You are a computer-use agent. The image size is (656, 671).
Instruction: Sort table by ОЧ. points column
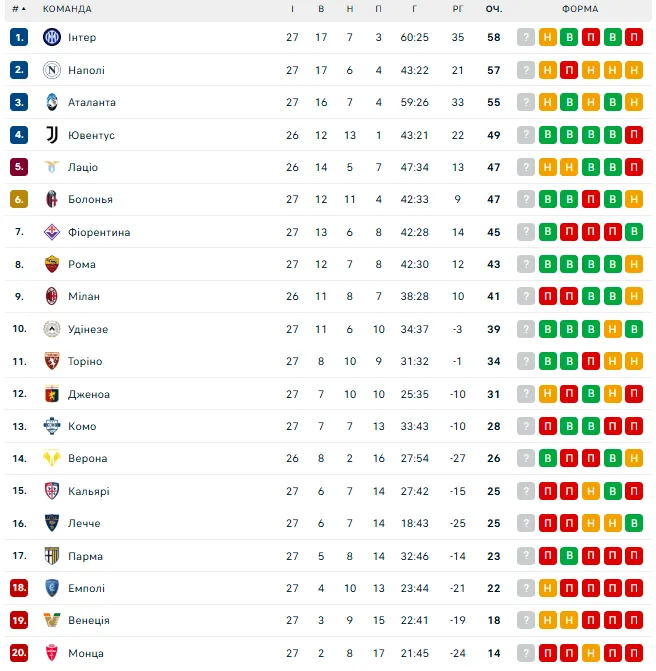[x=494, y=9]
